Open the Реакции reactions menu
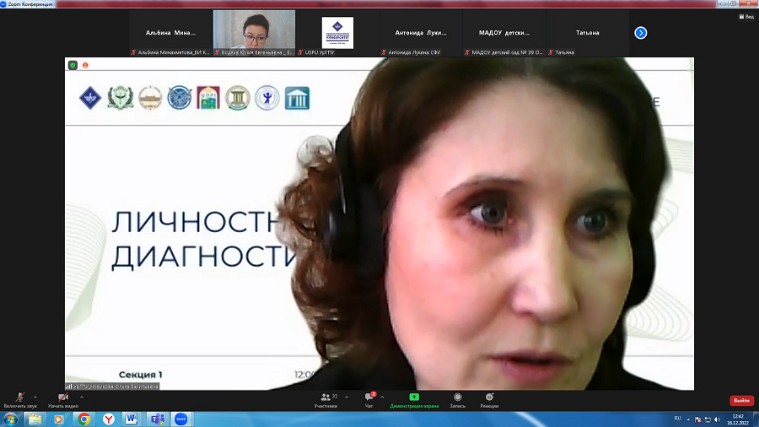Viewport: 759px width, 427px height. tap(489, 399)
